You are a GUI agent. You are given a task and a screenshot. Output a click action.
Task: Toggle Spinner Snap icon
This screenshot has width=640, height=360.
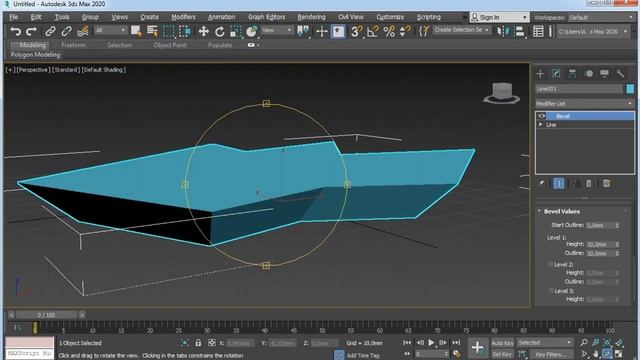[x=405, y=31]
